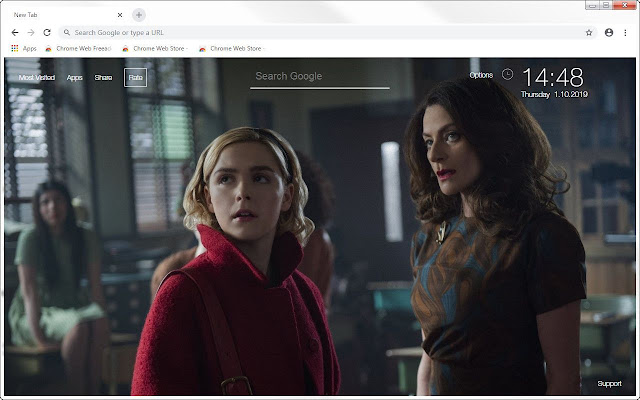
Task: Click the 14:48 time display
Action: pos(553,77)
